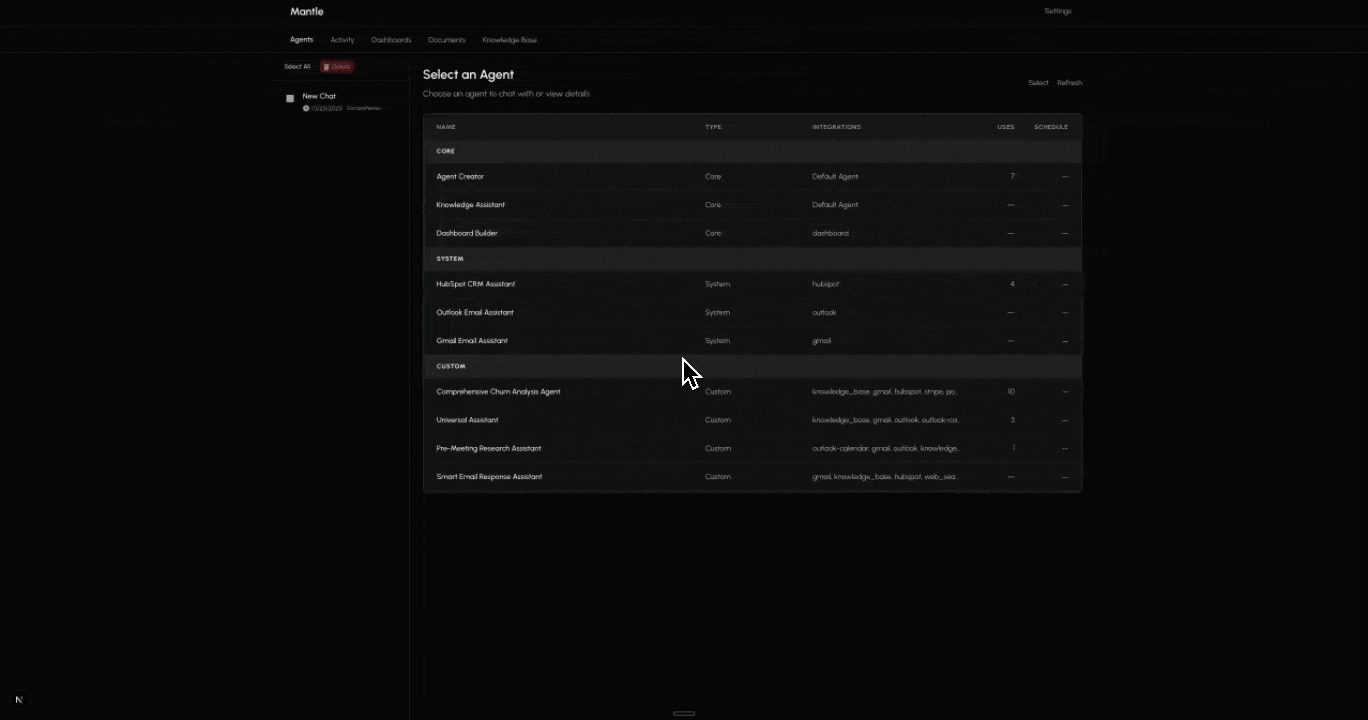Open the Knowledge Assistant agent
The width and height of the screenshot is (1368, 720).
click(470, 204)
